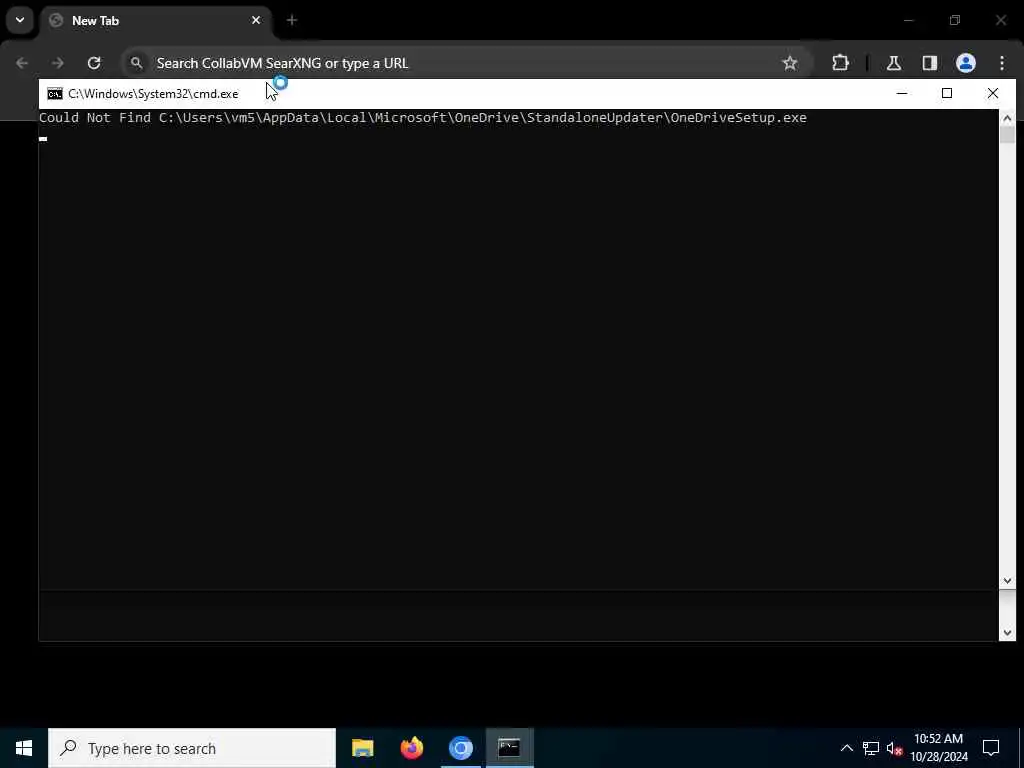Go forward in Chrome history

click(x=57, y=63)
